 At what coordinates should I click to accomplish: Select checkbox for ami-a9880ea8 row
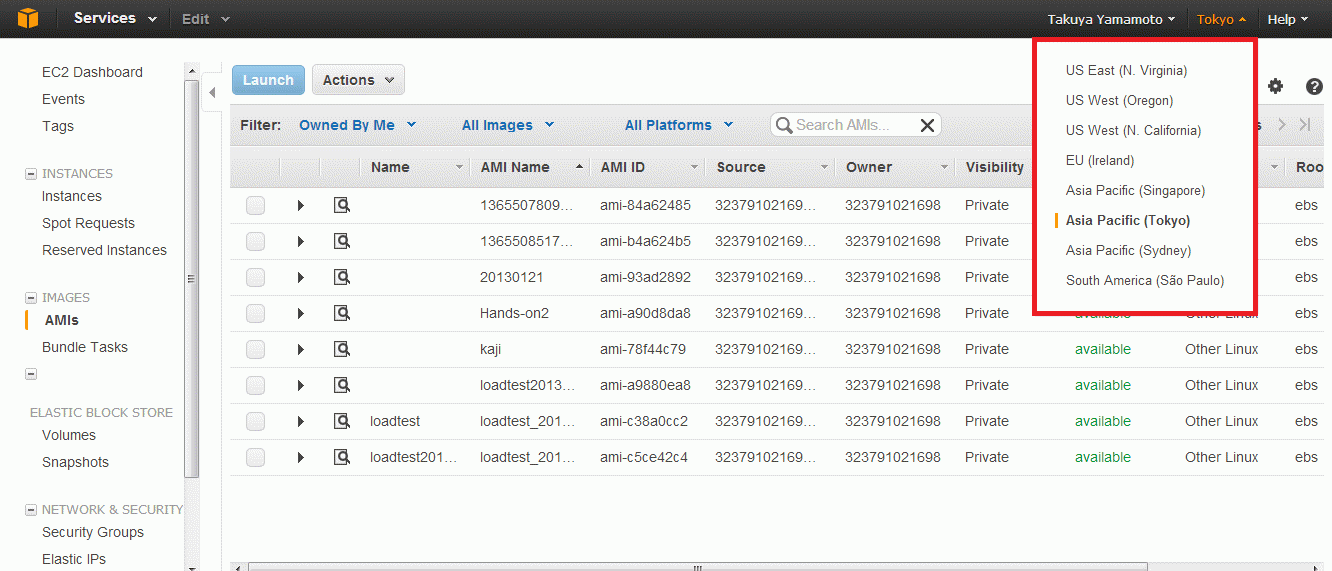click(x=256, y=385)
